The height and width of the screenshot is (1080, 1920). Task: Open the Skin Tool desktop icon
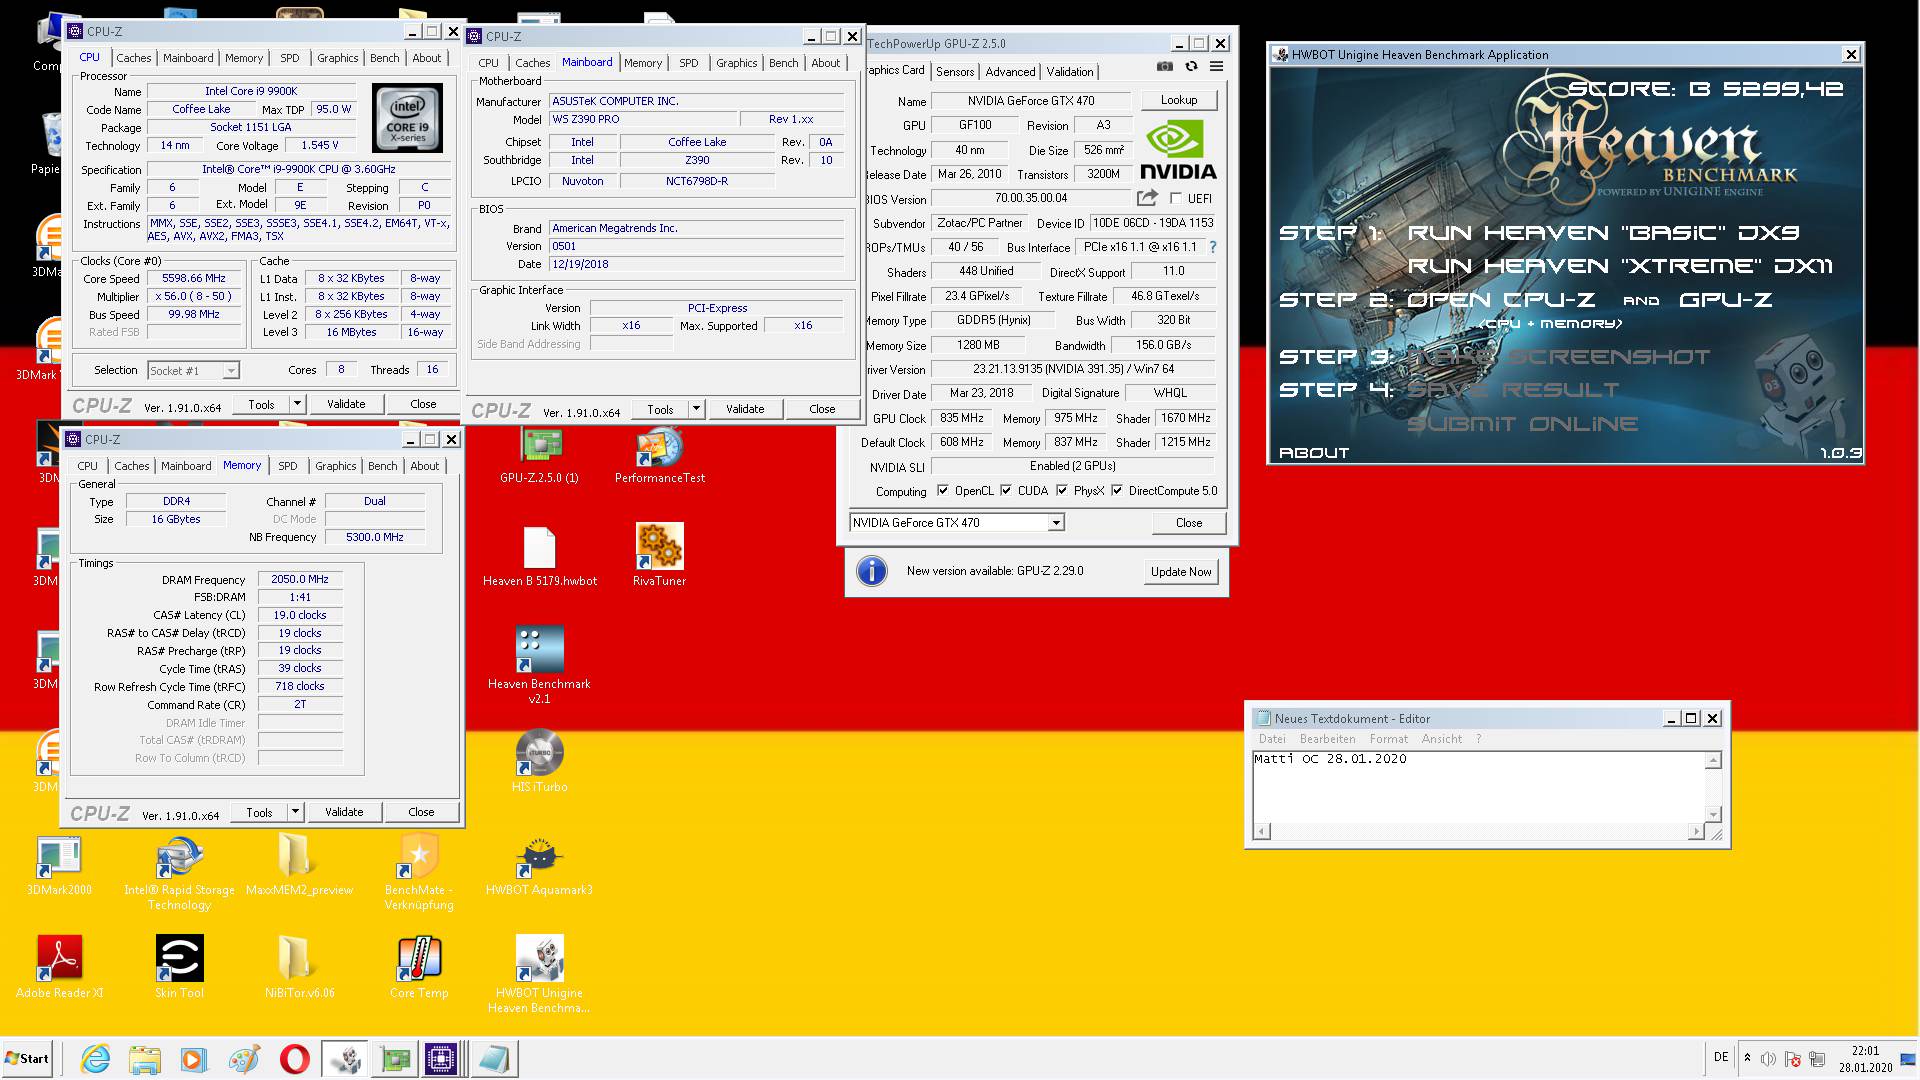180,967
